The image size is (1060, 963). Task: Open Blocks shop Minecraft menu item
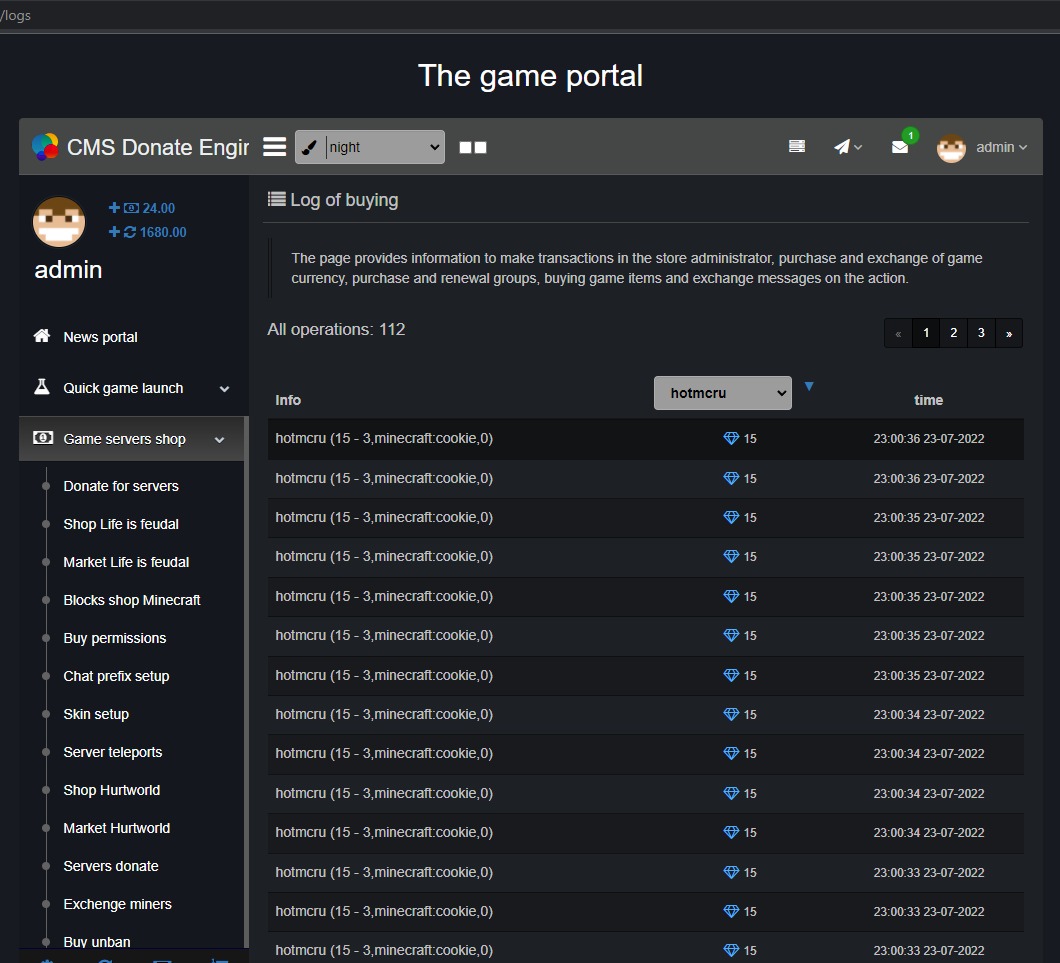coord(132,600)
